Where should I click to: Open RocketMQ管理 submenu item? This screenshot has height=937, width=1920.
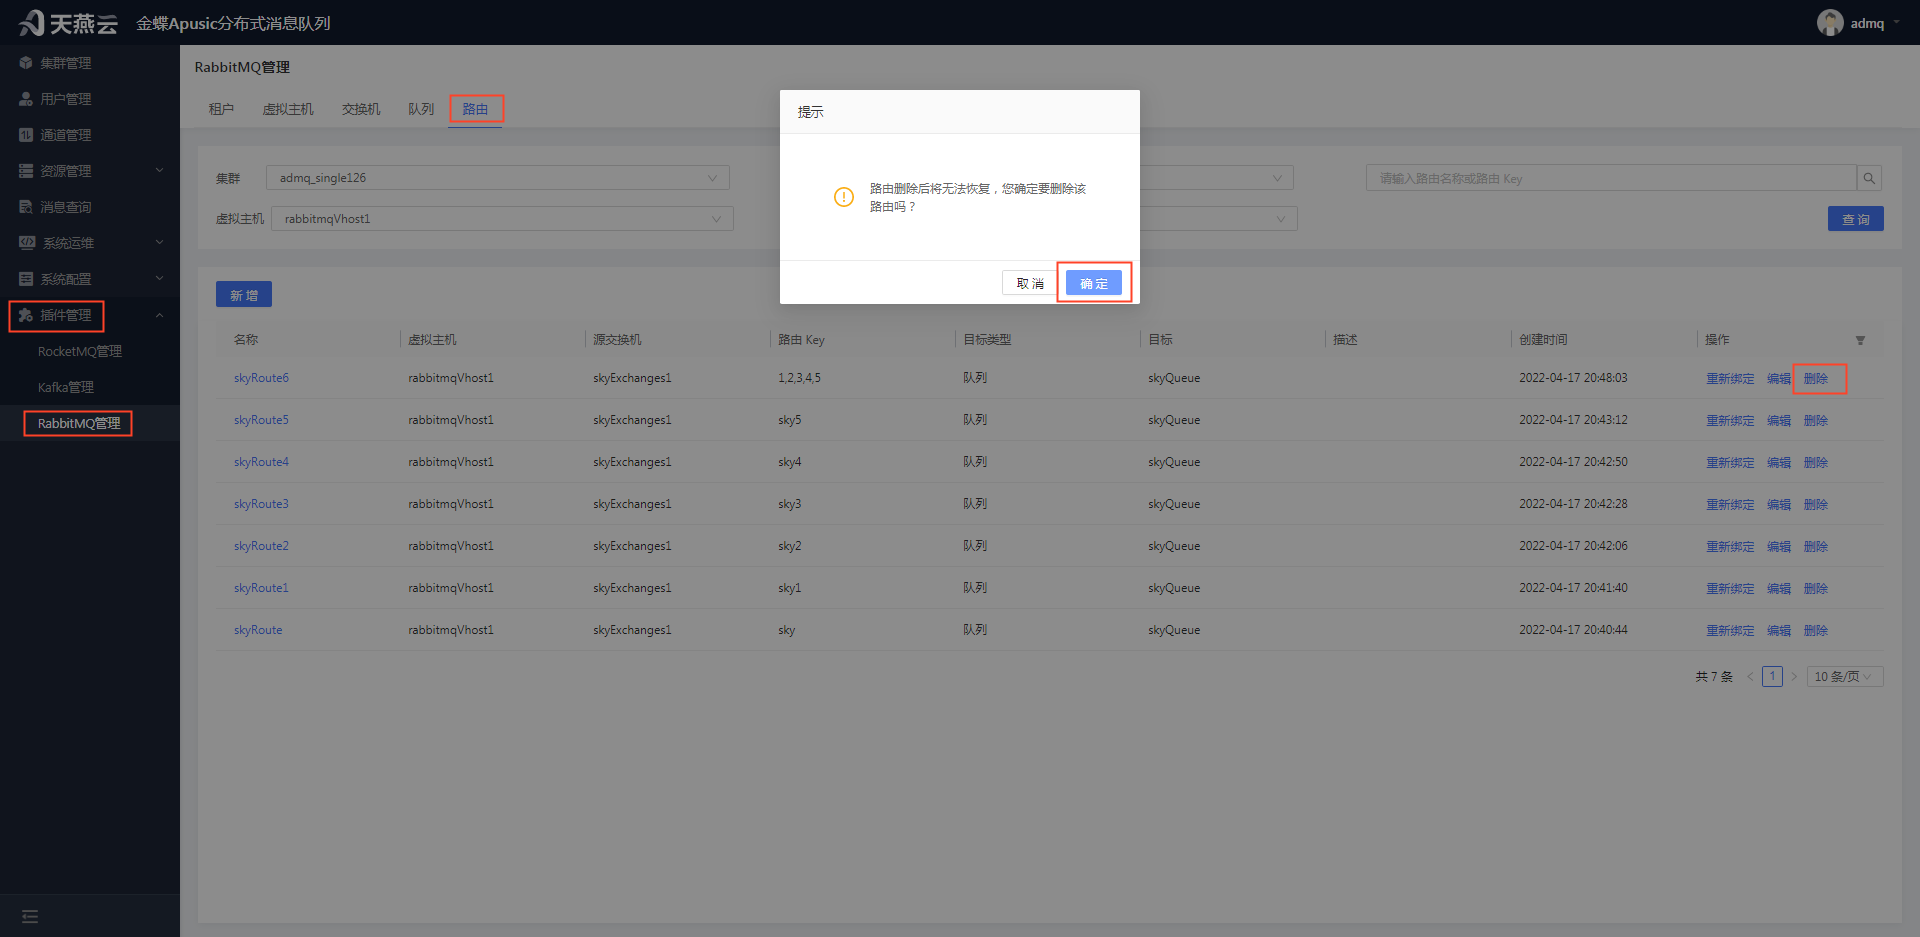pos(80,351)
